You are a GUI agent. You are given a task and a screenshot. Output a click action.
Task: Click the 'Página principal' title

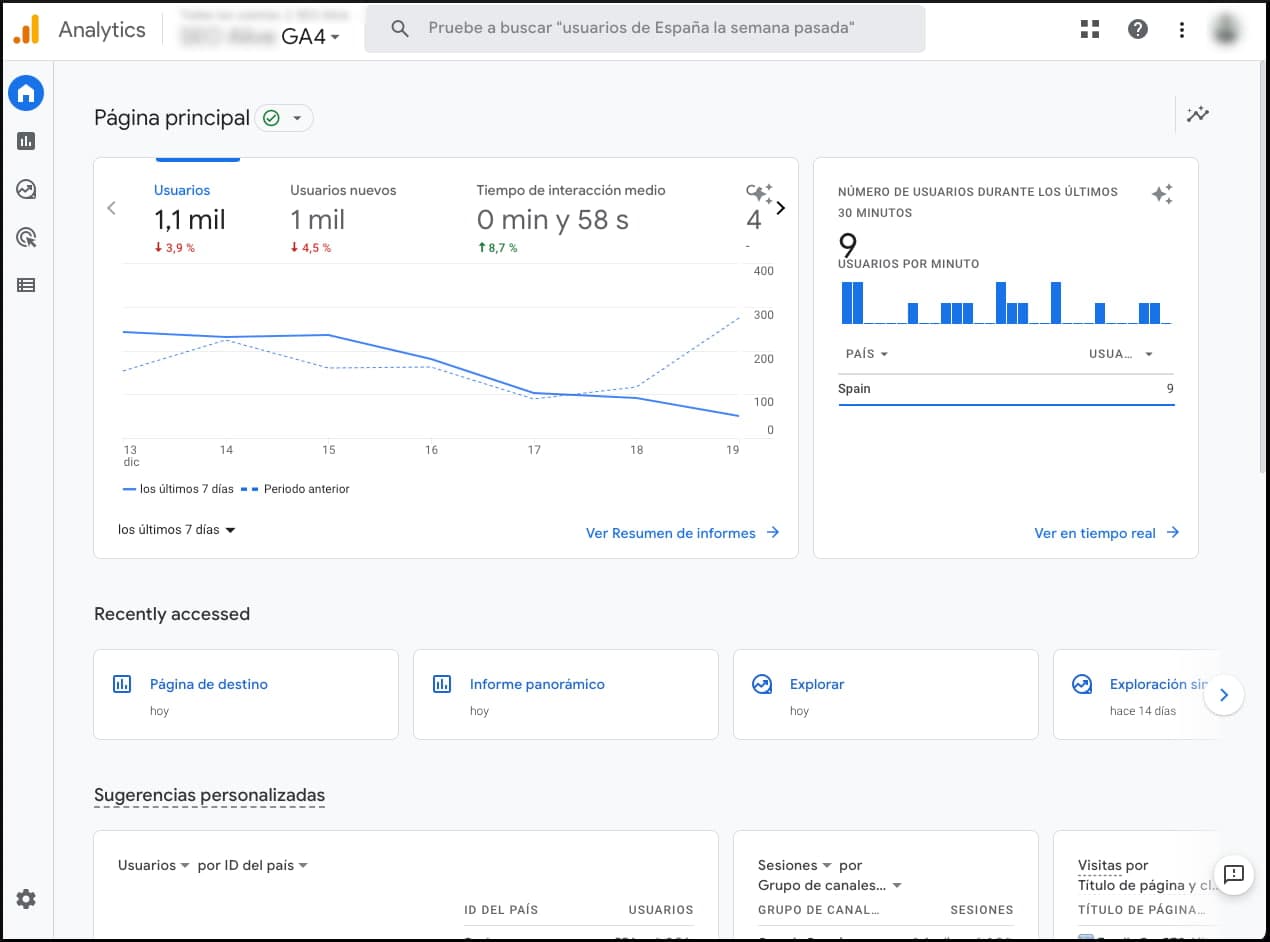[172, 118]
